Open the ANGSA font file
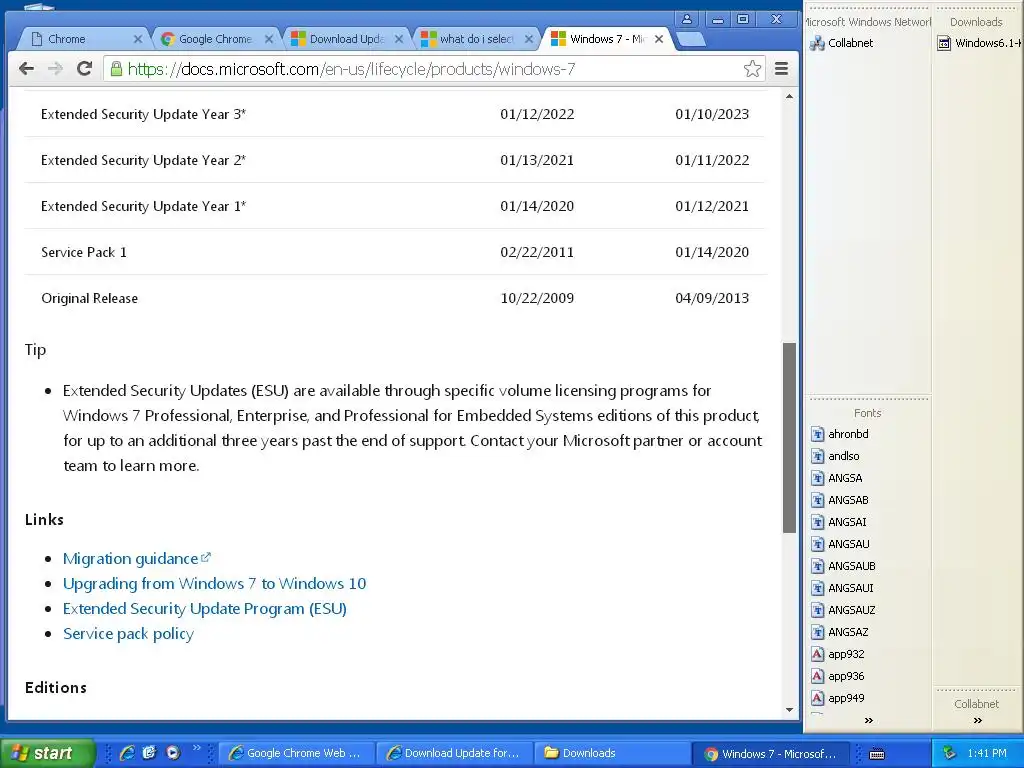This screenshot has height=768, width=1024. click(x=837, y=478)
